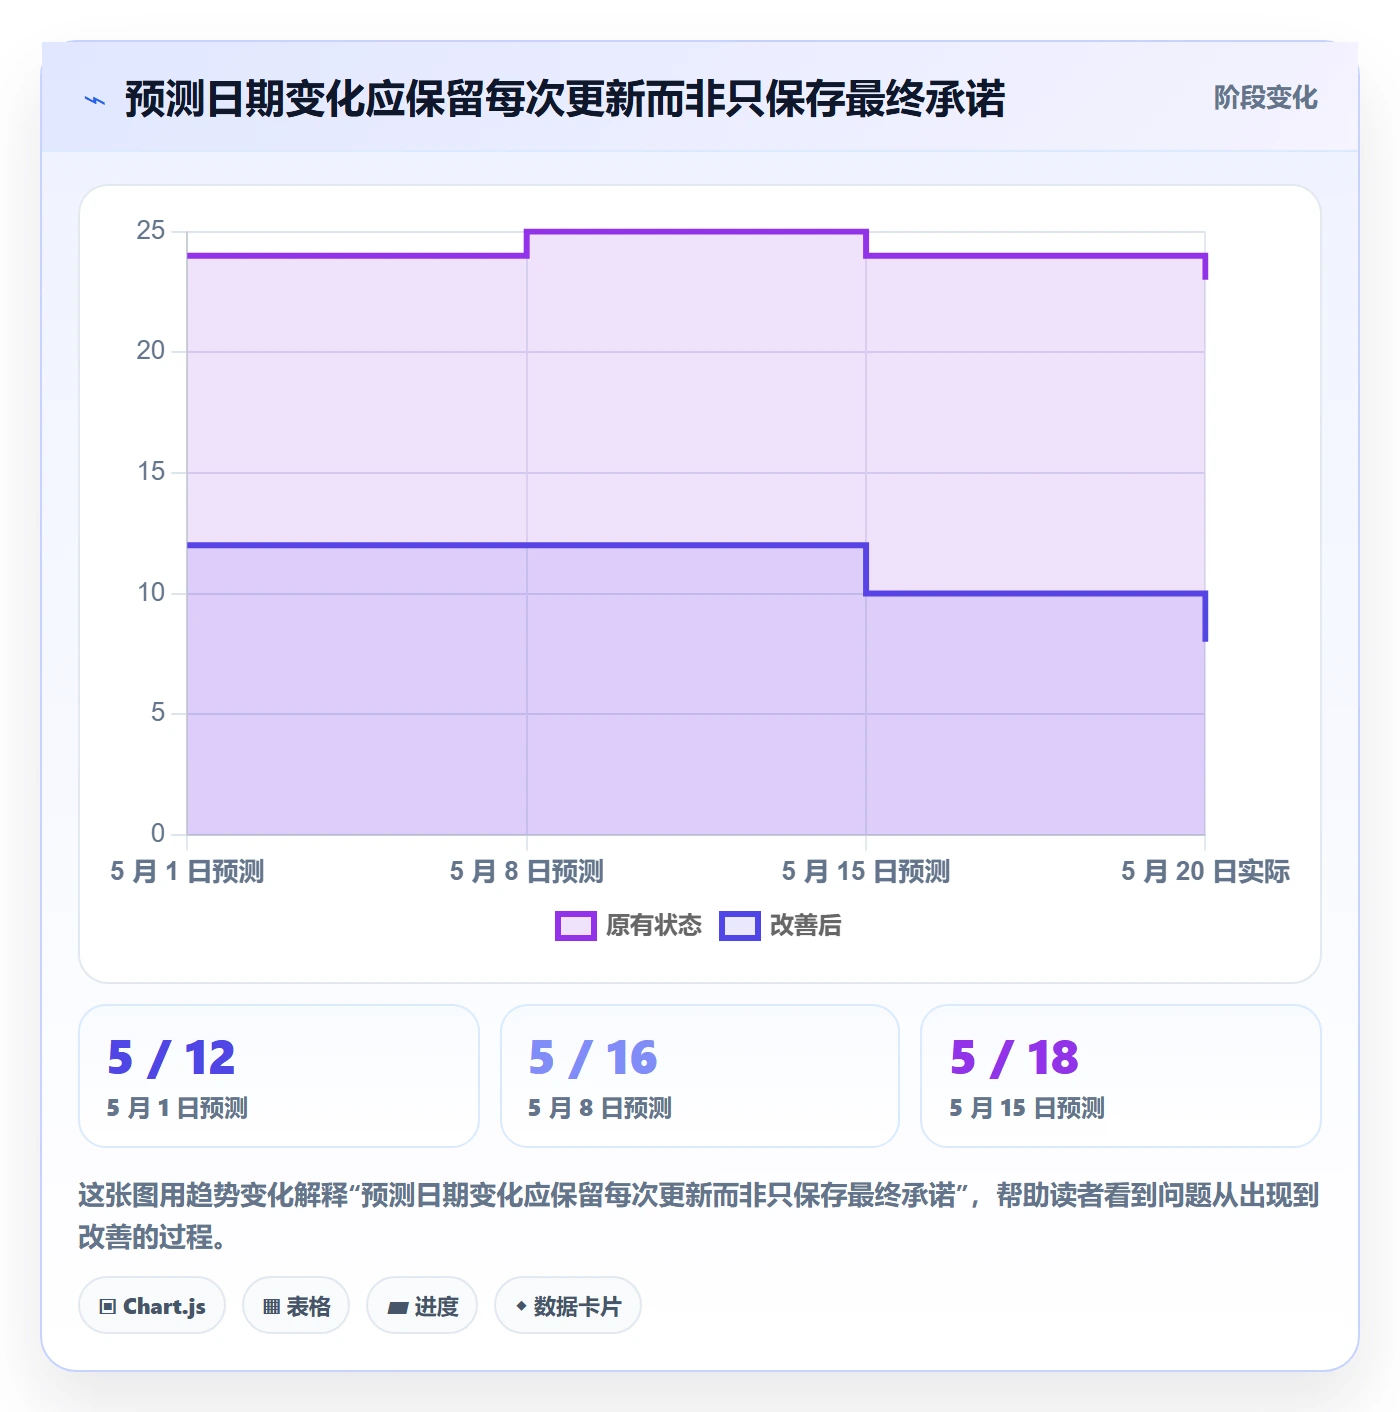Select the 表格 tag

point(296,1306)
